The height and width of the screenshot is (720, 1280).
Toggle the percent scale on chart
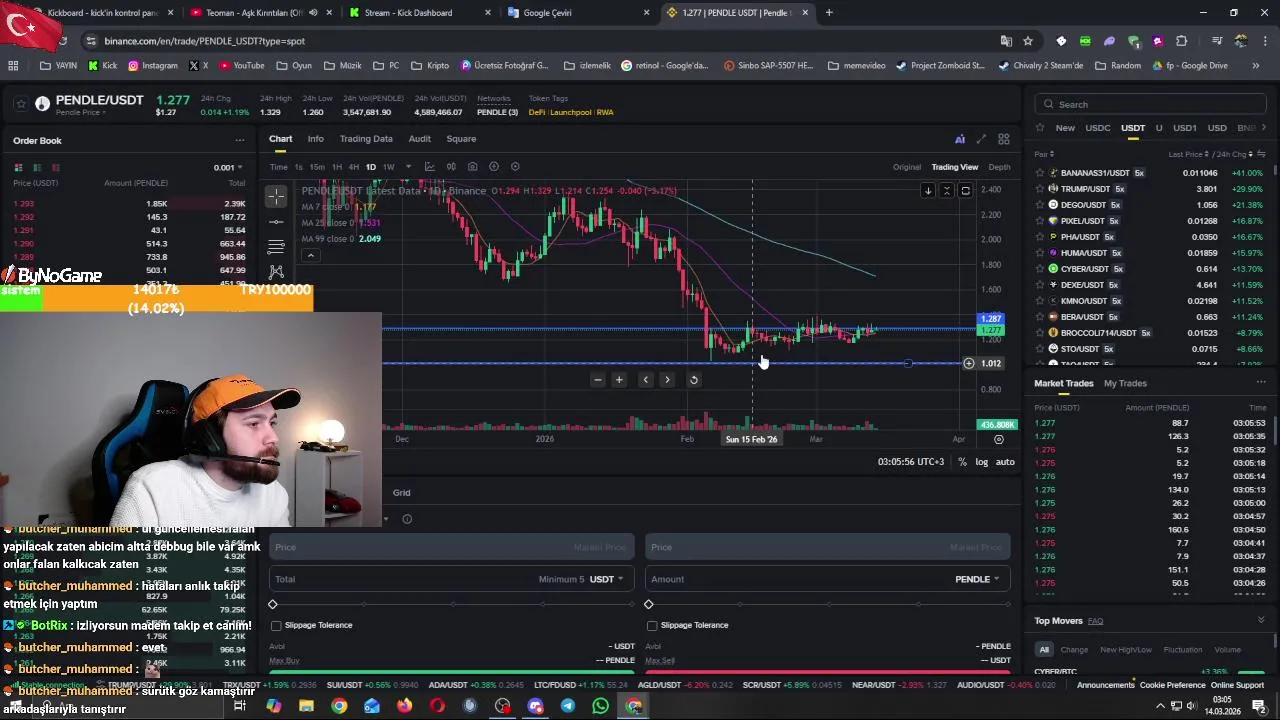962,462
